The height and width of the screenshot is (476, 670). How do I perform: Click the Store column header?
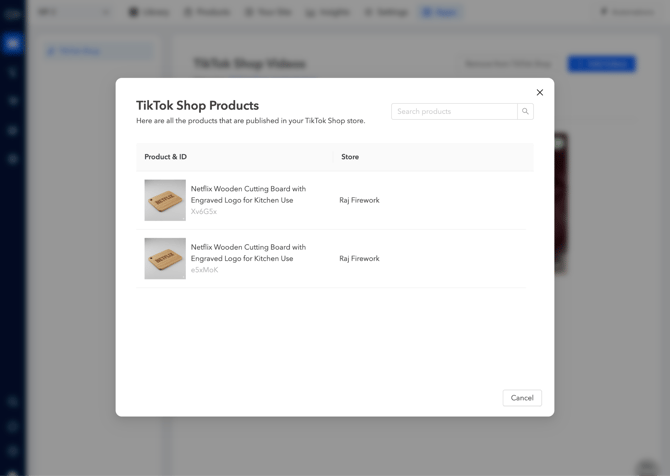[x=350, y=157]
